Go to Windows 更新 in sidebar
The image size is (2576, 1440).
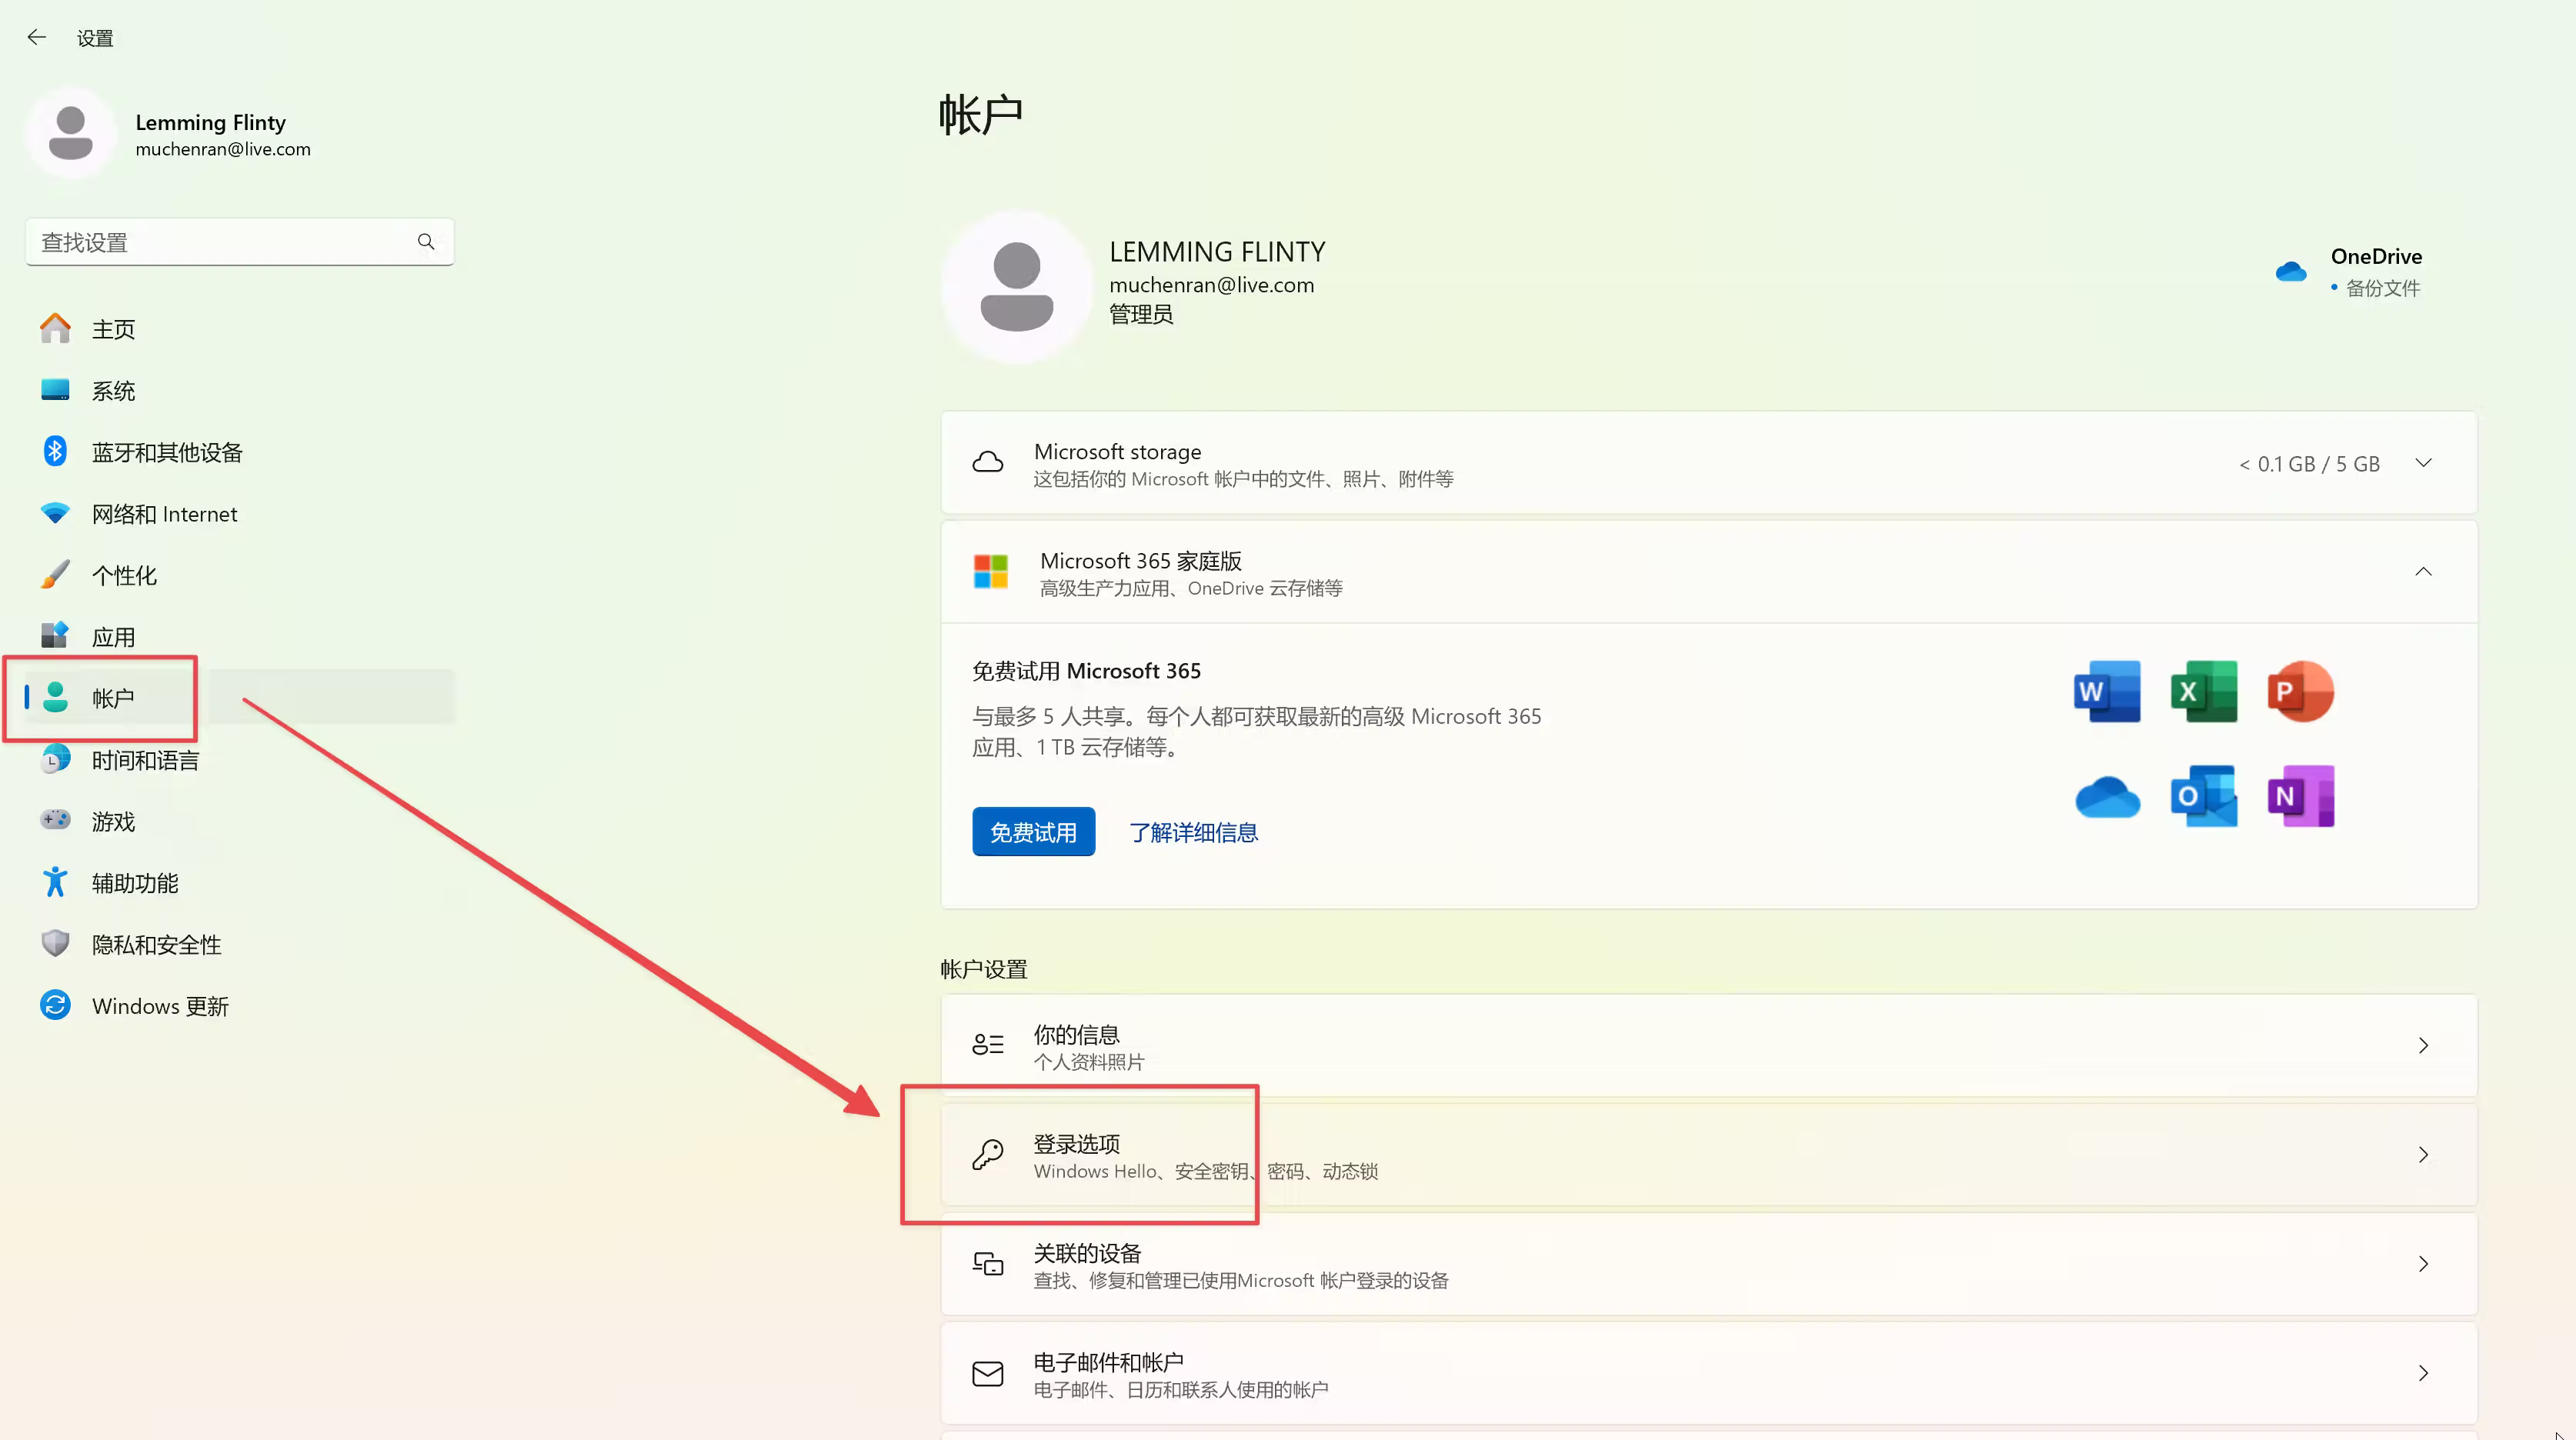pos(160,1006)
